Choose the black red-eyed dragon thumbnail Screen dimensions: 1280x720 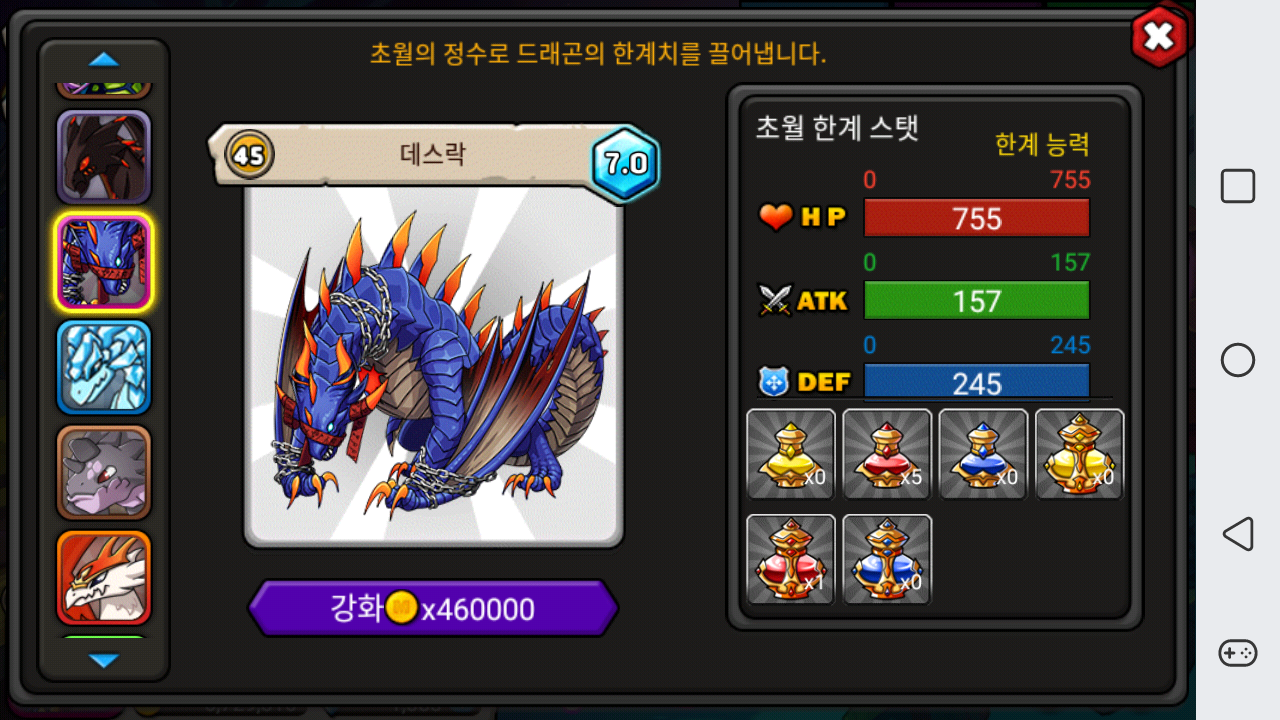104,157
